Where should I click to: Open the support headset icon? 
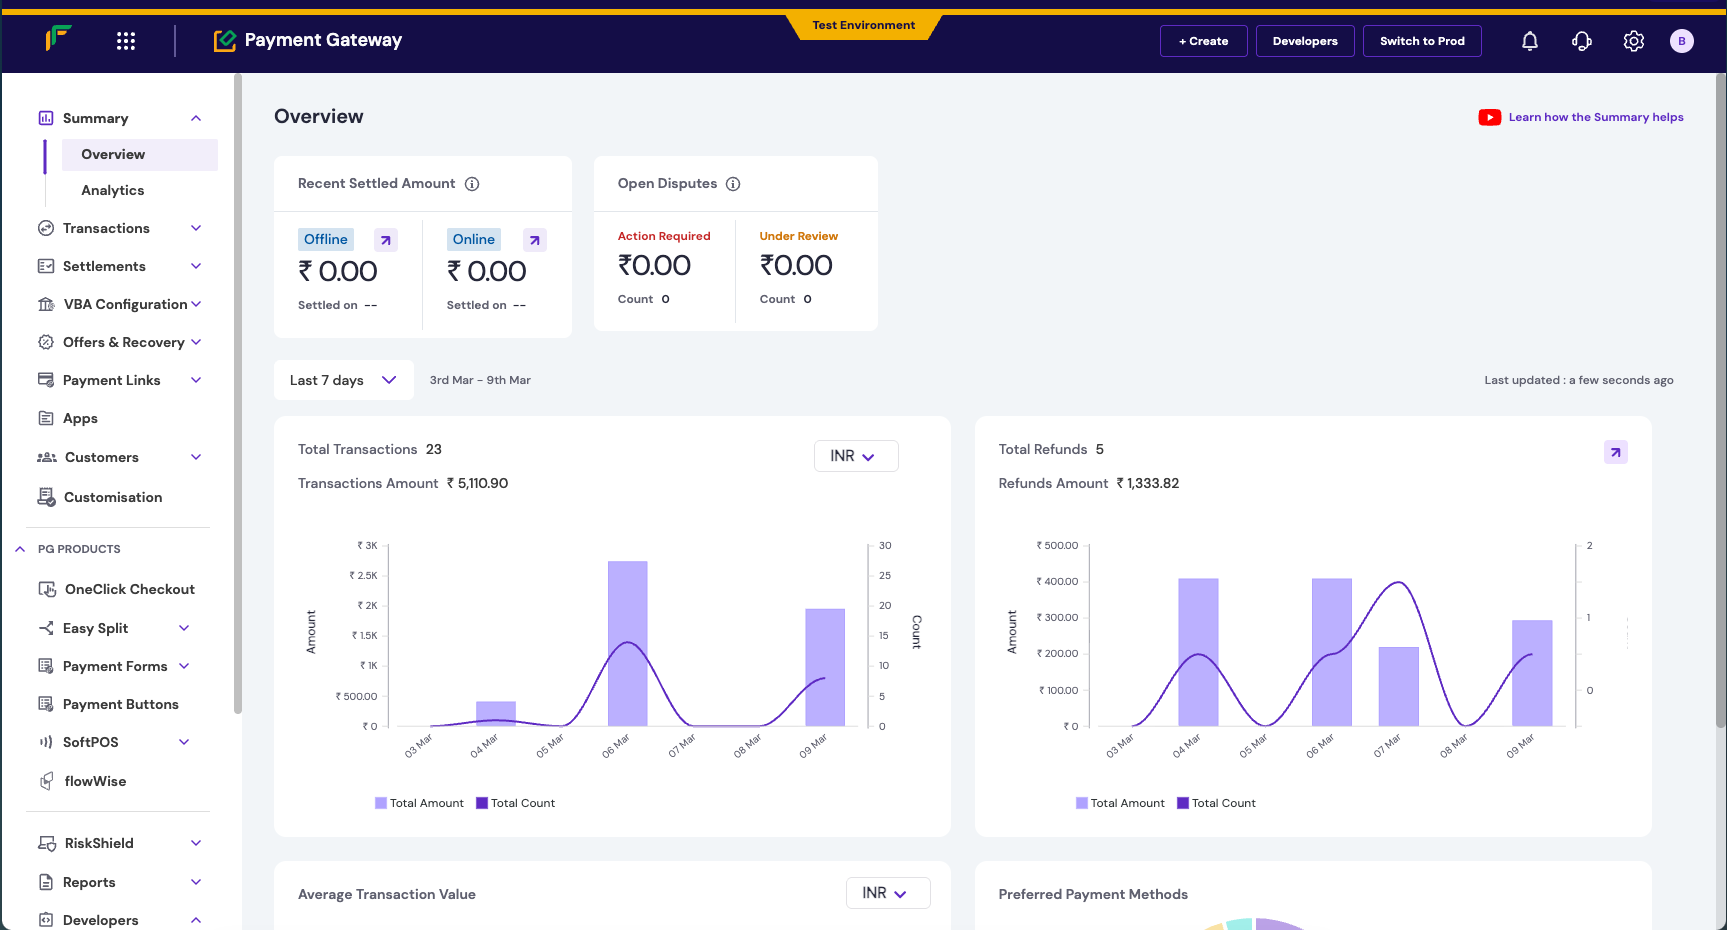coord(1581,41)
